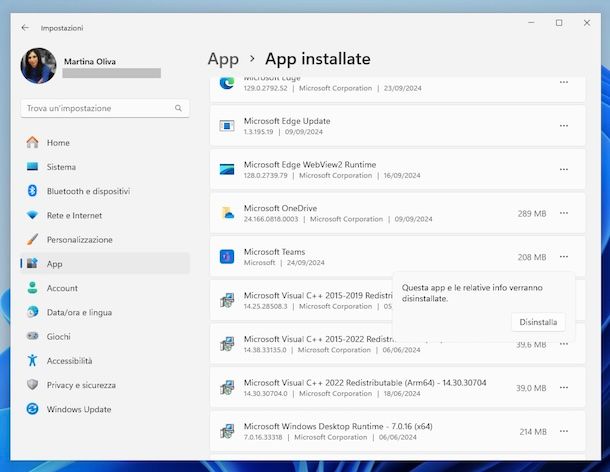
Task: Click the Microsoft Teams icon
Action: 227,257
